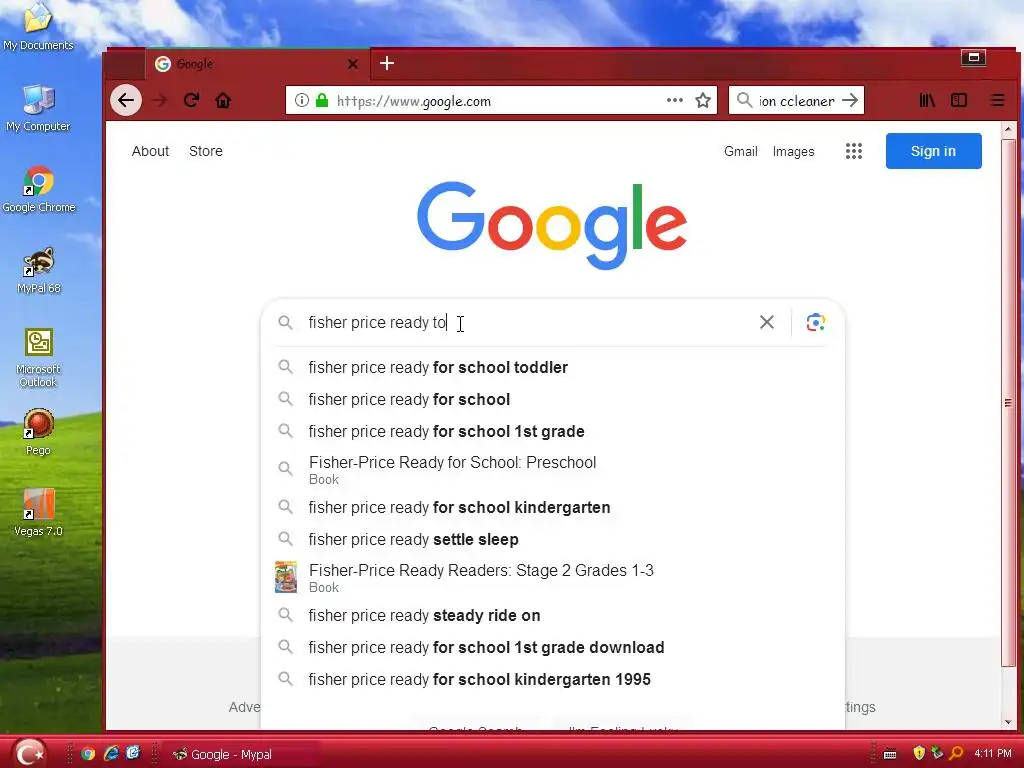Open My Documents desktop icon
This screenshot has width=1024, height=768.
pos(38,27)
